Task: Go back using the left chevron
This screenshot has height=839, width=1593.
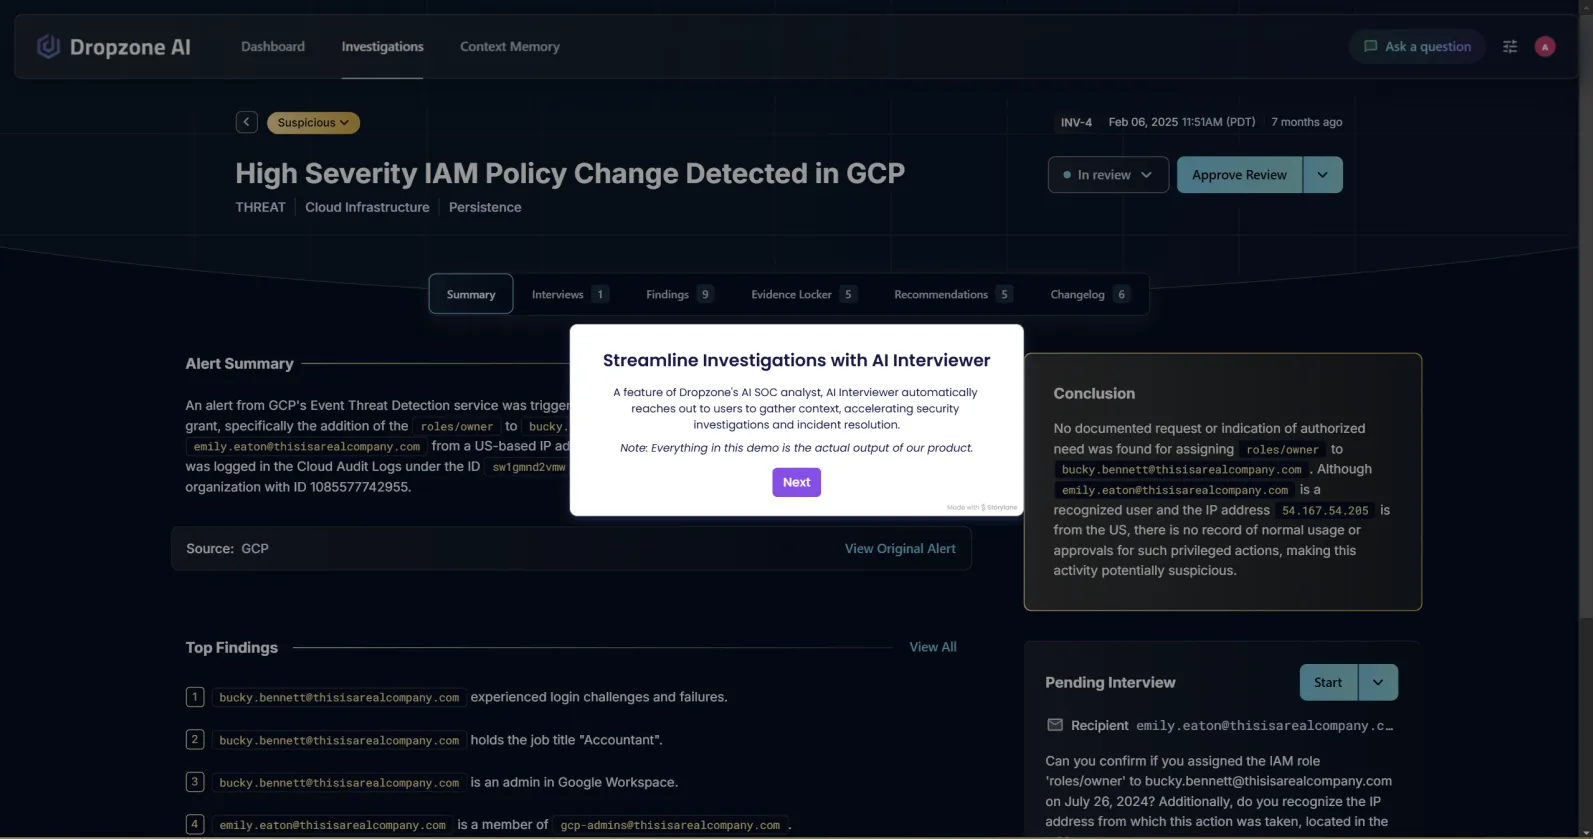Action: coord(246,122)
